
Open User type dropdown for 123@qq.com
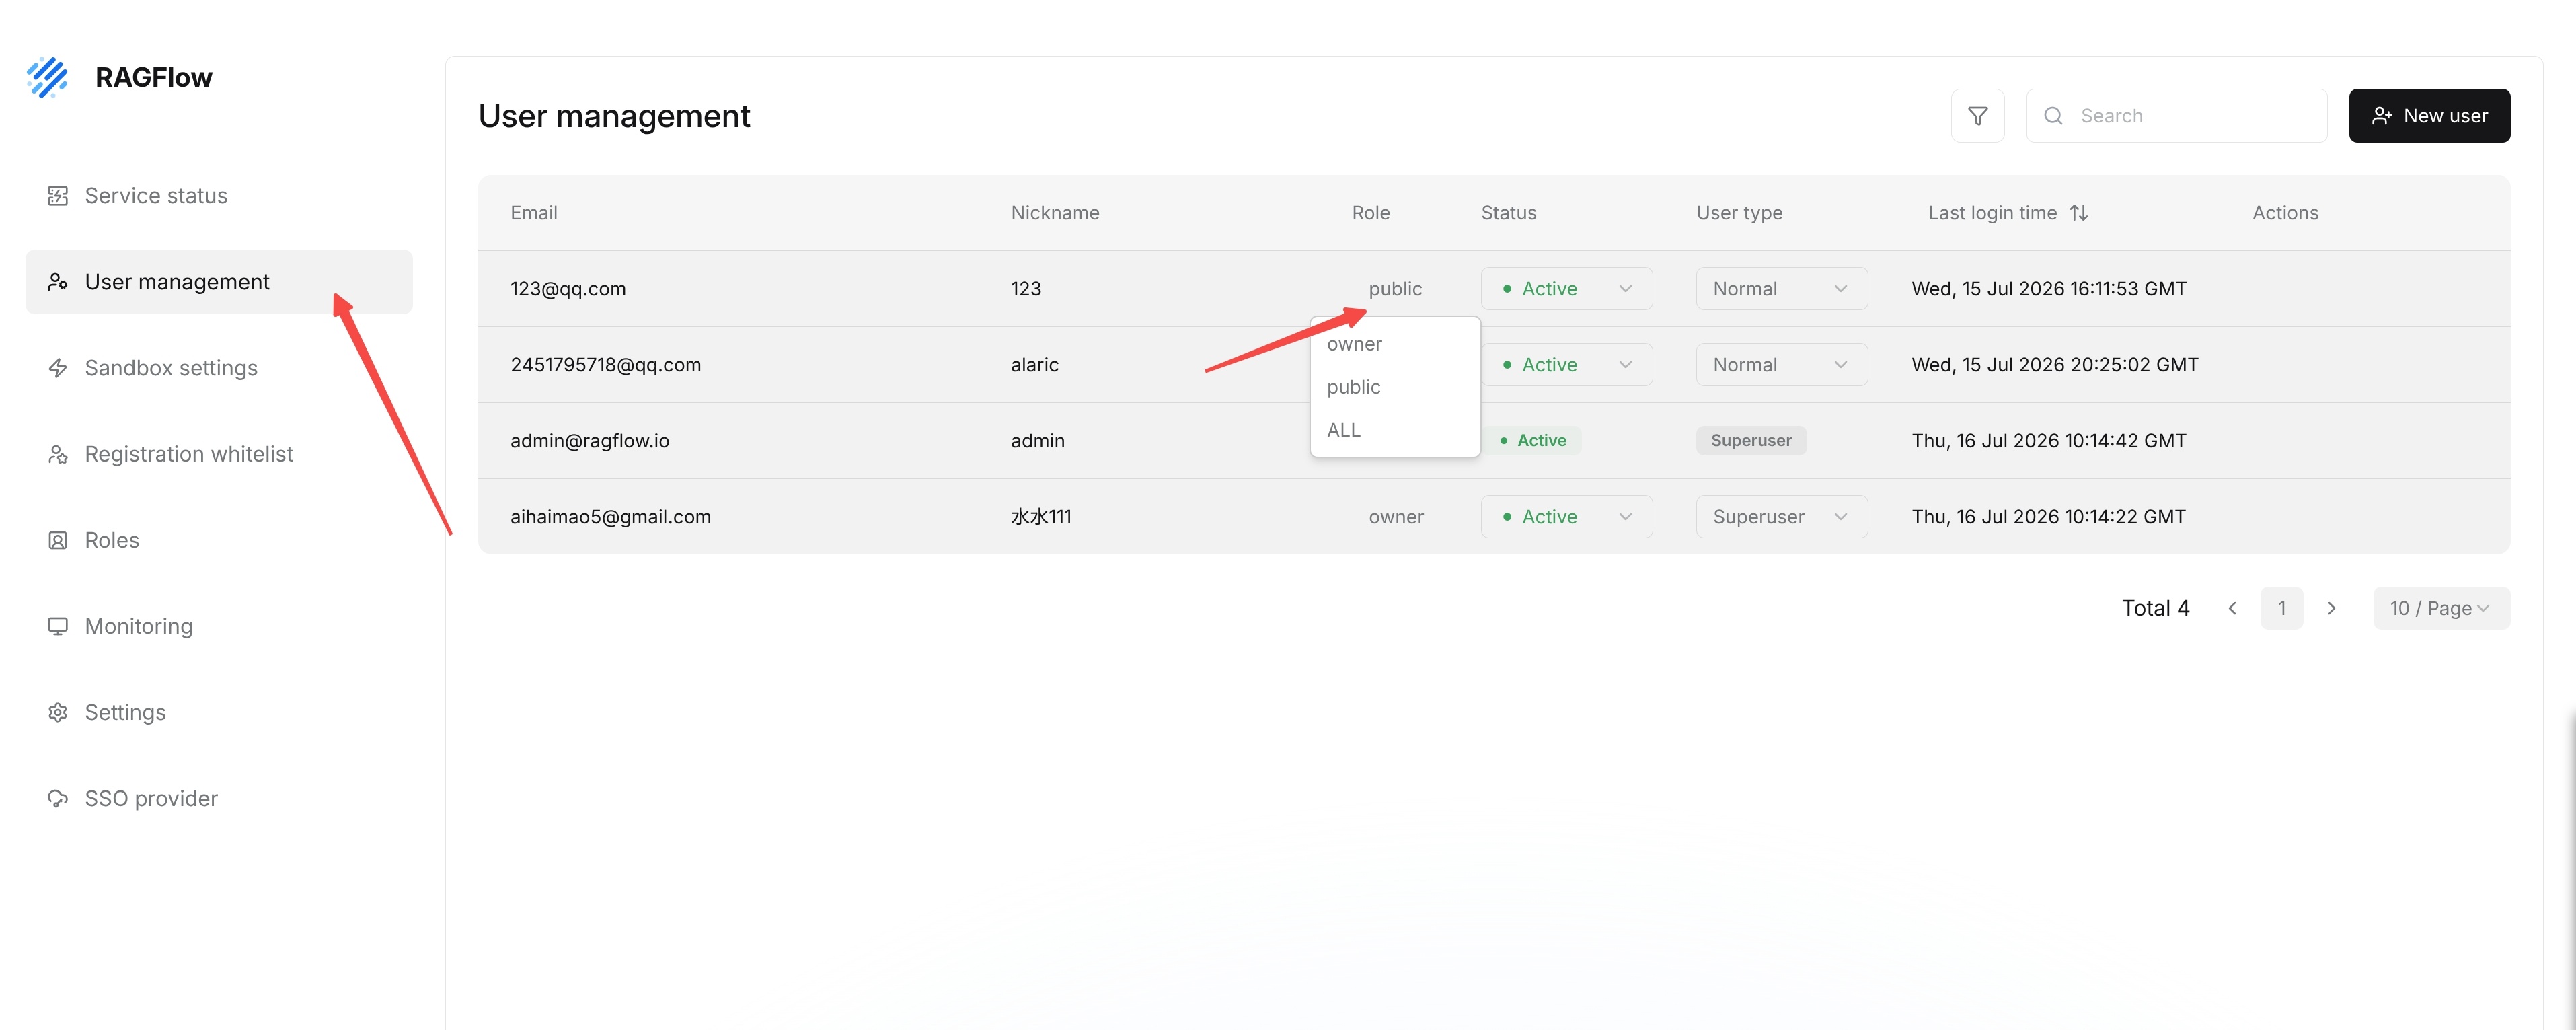(1781, 289)
